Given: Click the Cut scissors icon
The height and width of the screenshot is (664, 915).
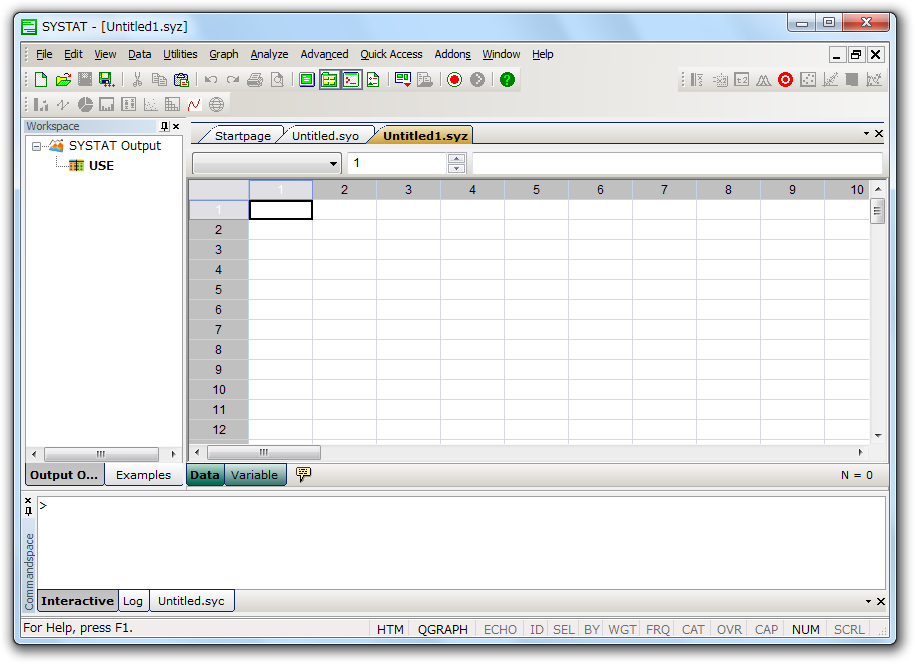Looking at the screenshot, I should (137, 79).
